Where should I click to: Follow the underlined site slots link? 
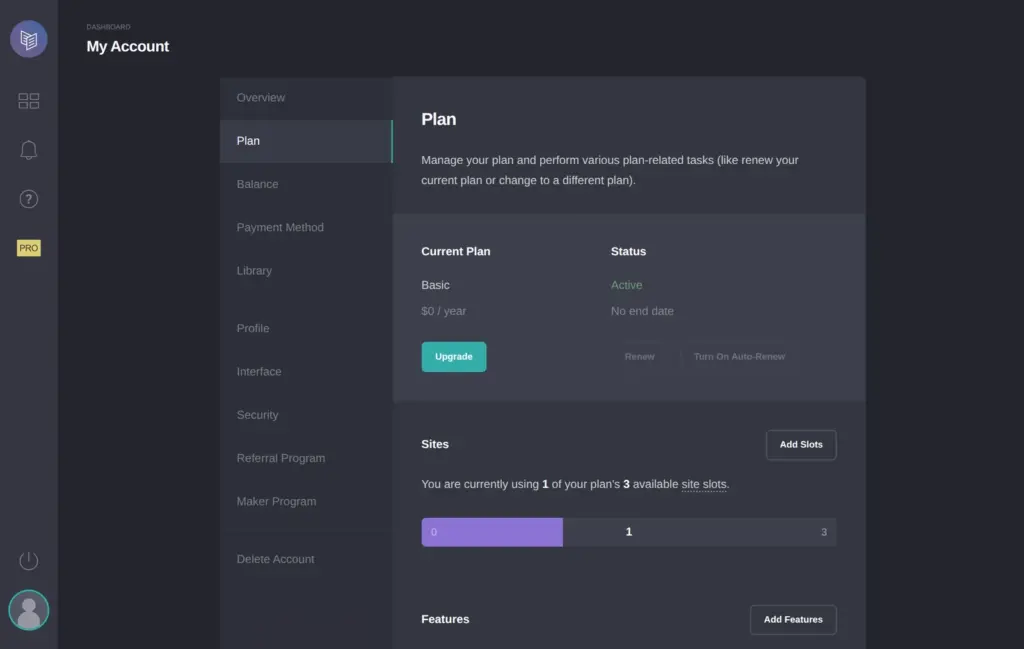(704, 484)
